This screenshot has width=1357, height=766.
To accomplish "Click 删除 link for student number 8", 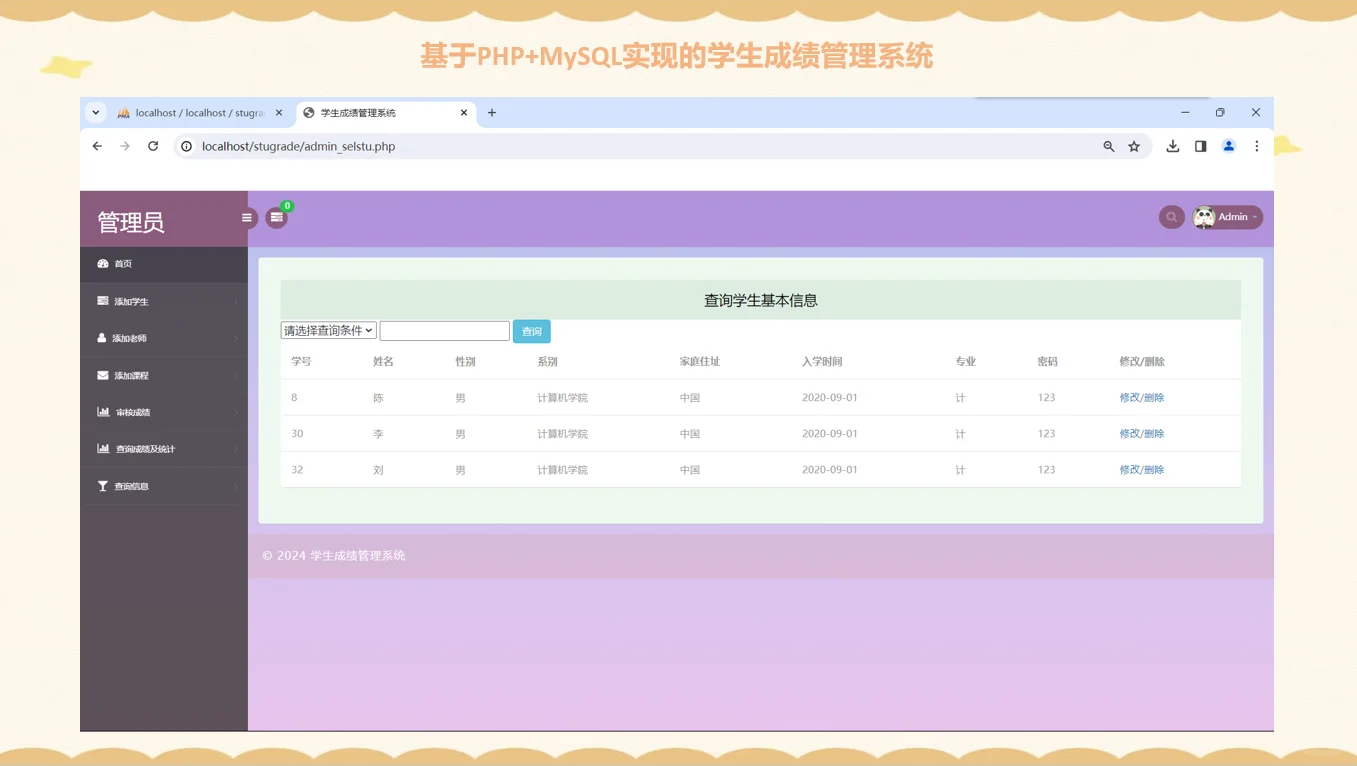I will (x=1155, y=397).
